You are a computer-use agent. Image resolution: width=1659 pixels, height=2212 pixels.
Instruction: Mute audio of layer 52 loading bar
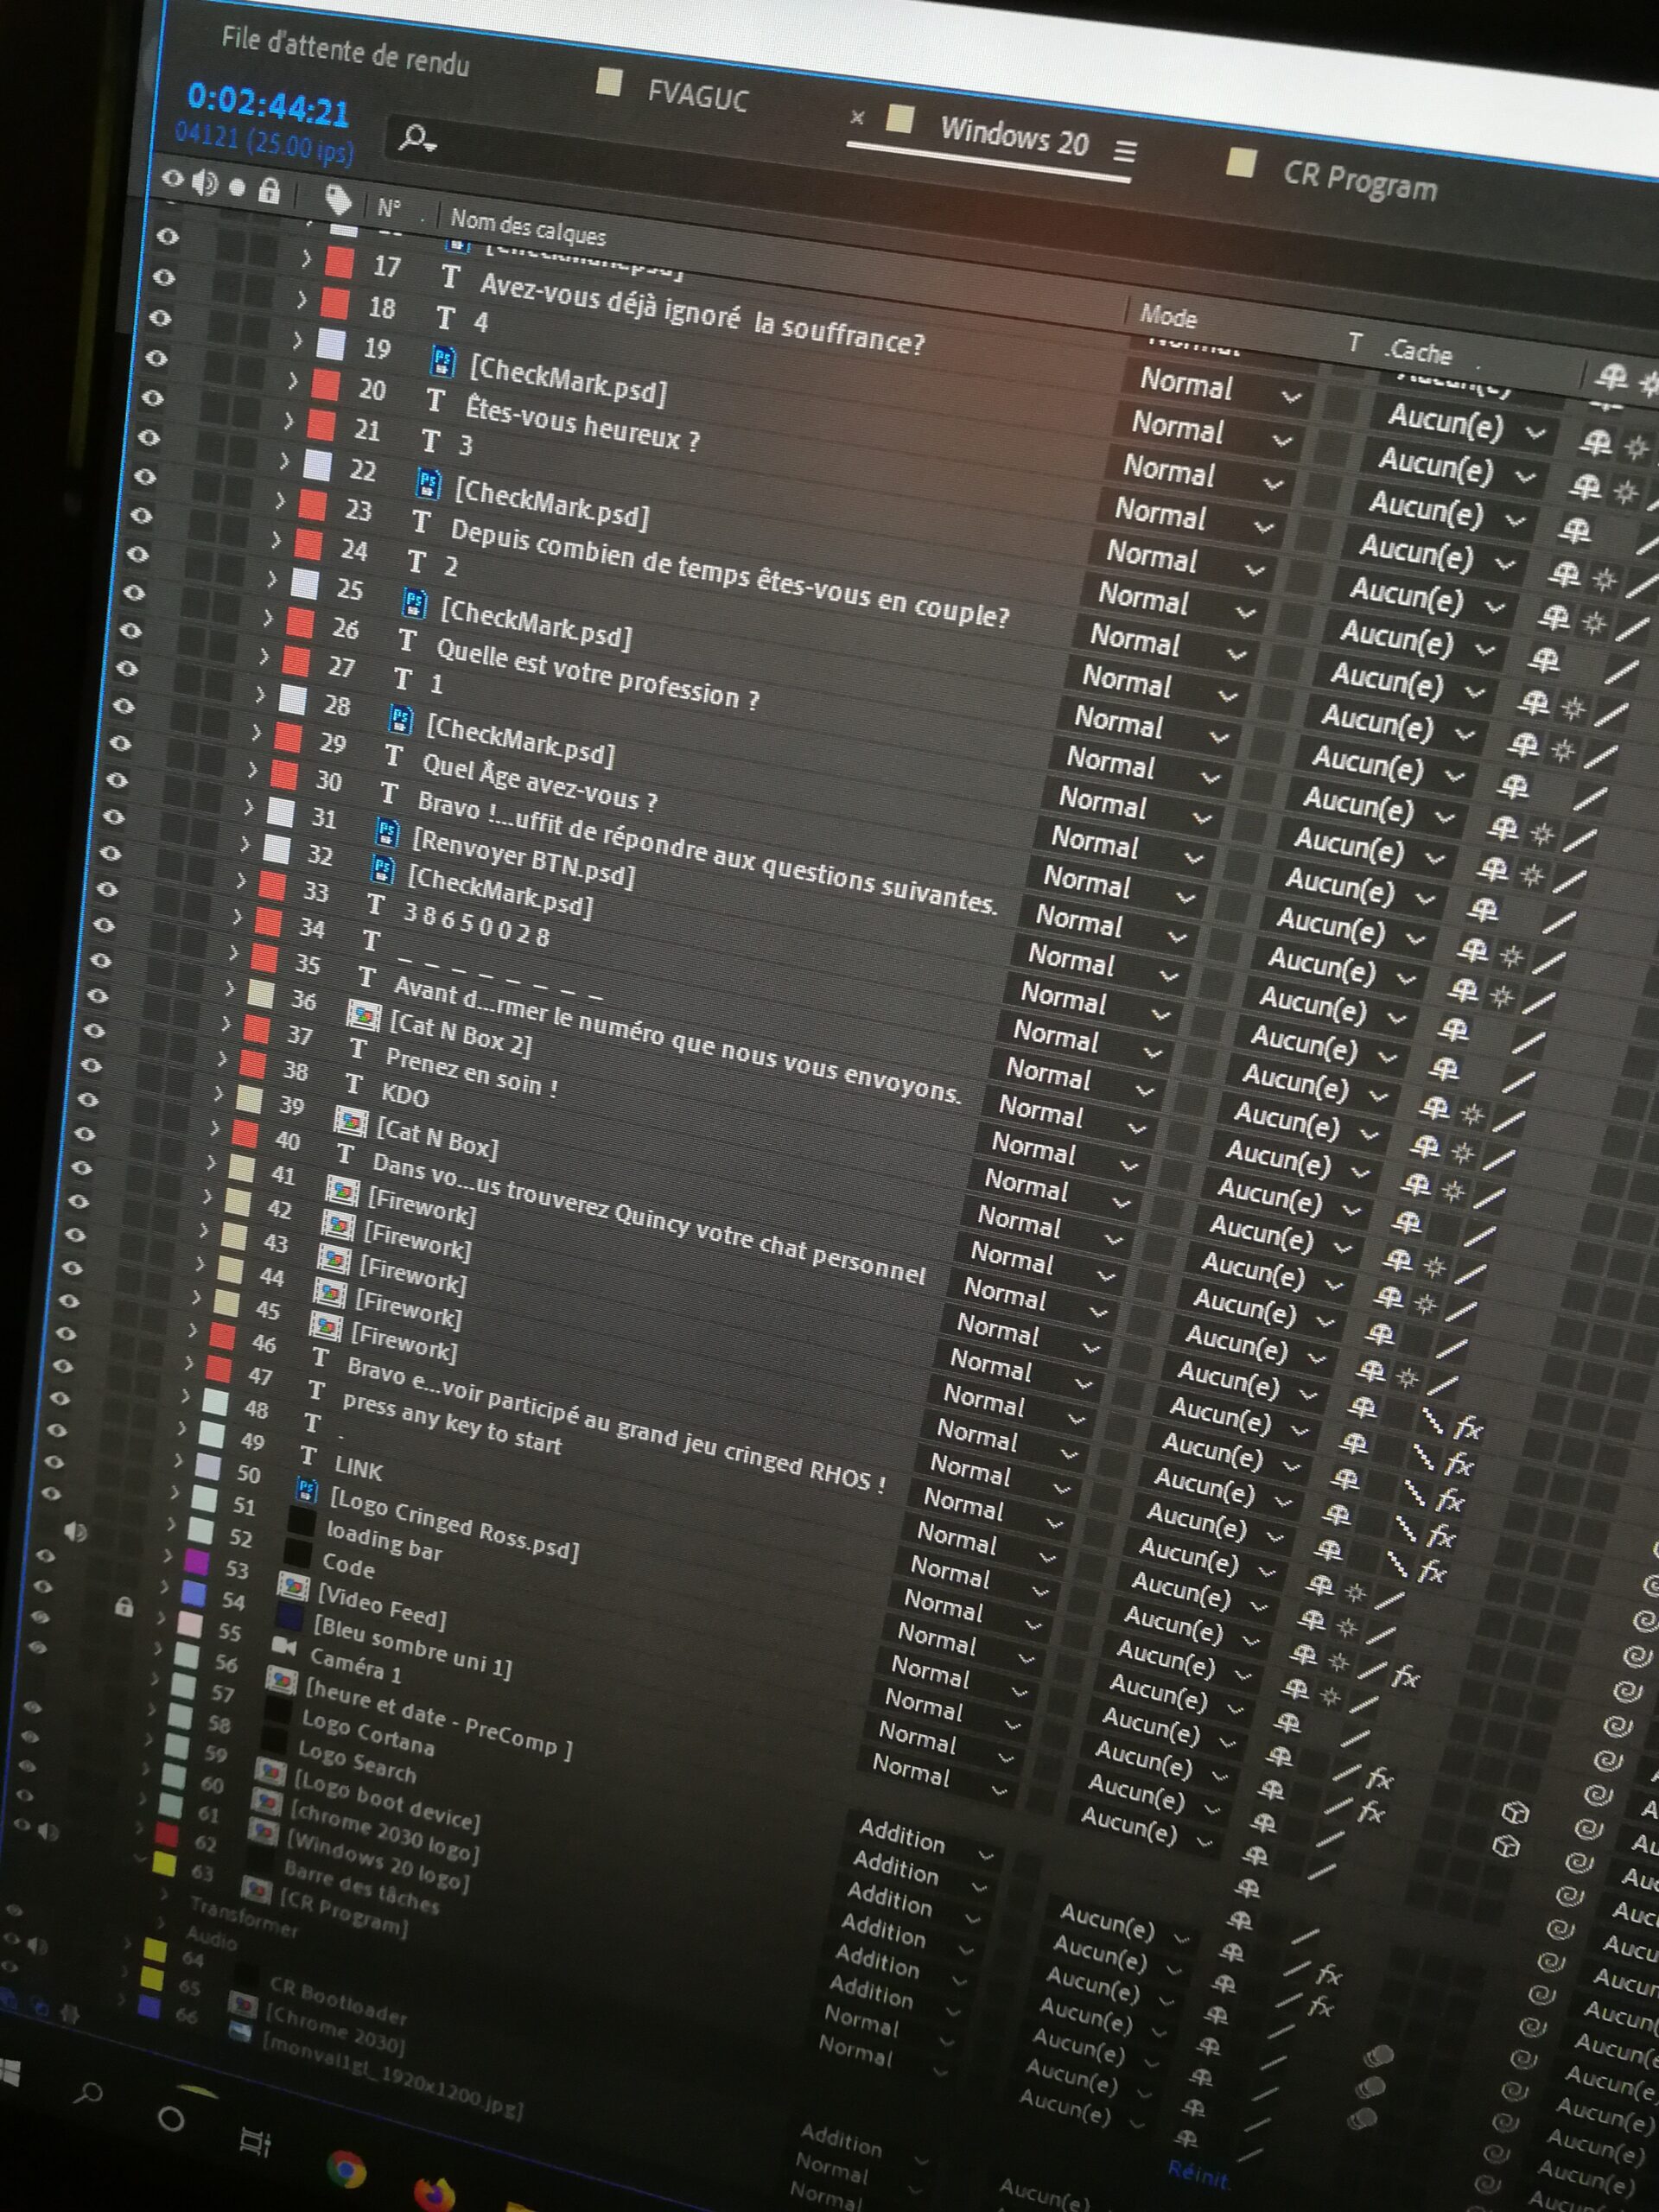pyautogui.click(x=75, y=1531)
